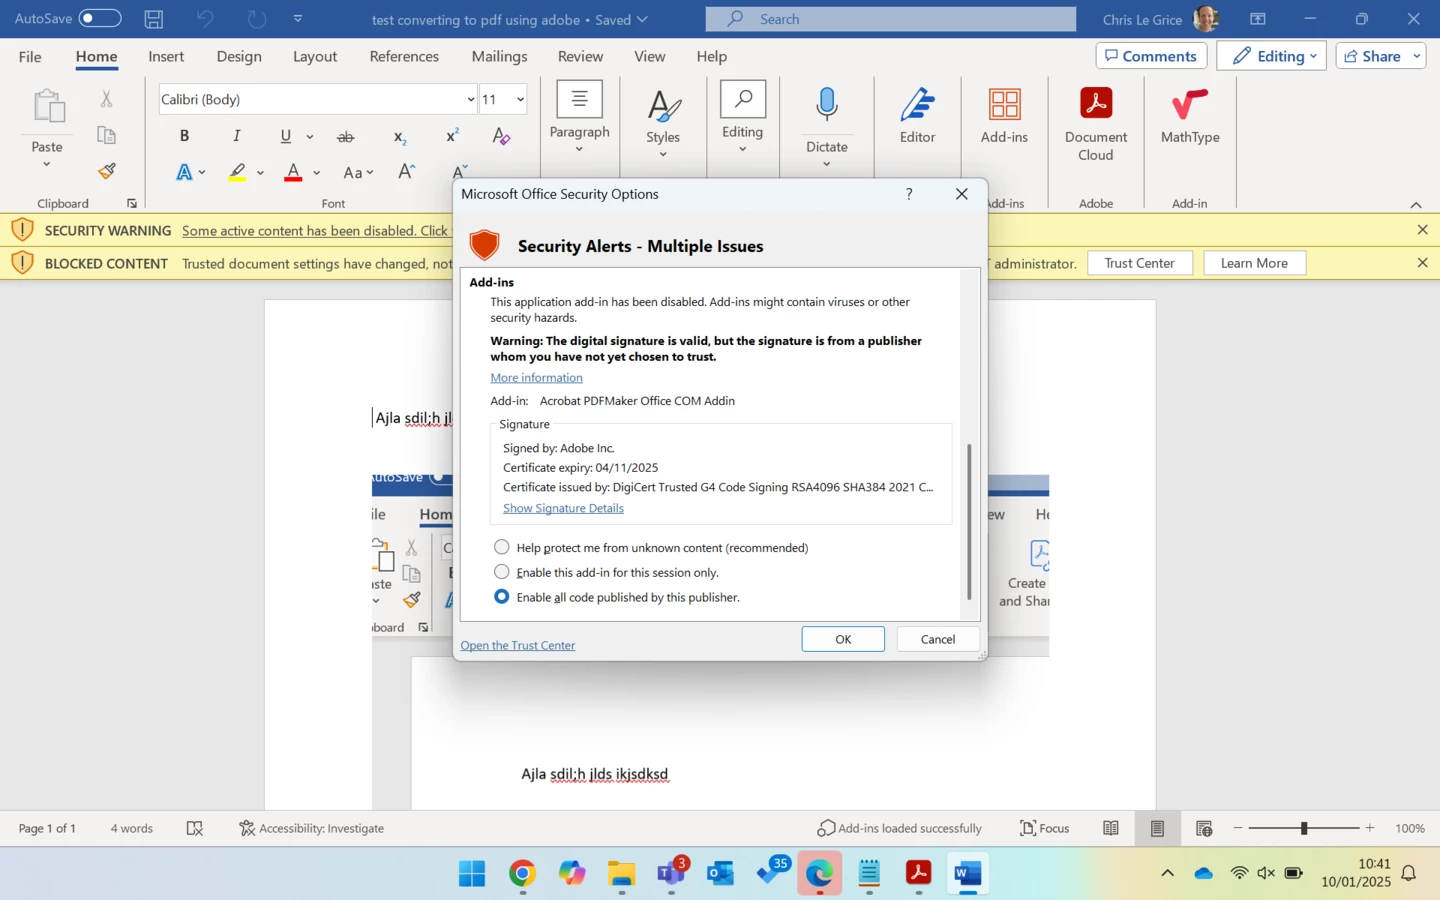Image resolution: width=1440 pixels, height=900 pixels.
Task: Open Adobe Acrobat from taskbar
Action: (918, 874)
